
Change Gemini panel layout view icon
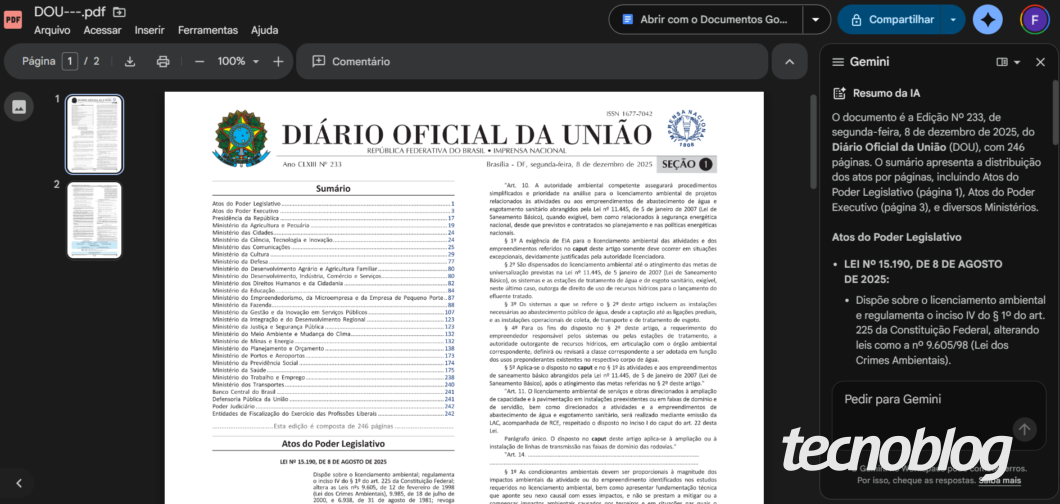(1008, 62)
